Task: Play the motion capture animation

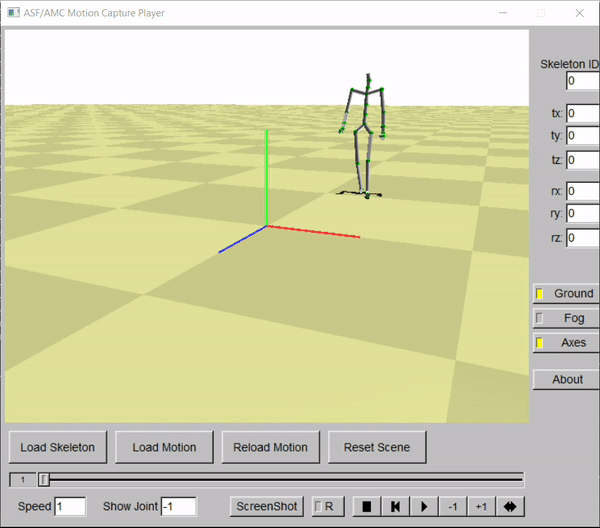Action: point(424,507)
